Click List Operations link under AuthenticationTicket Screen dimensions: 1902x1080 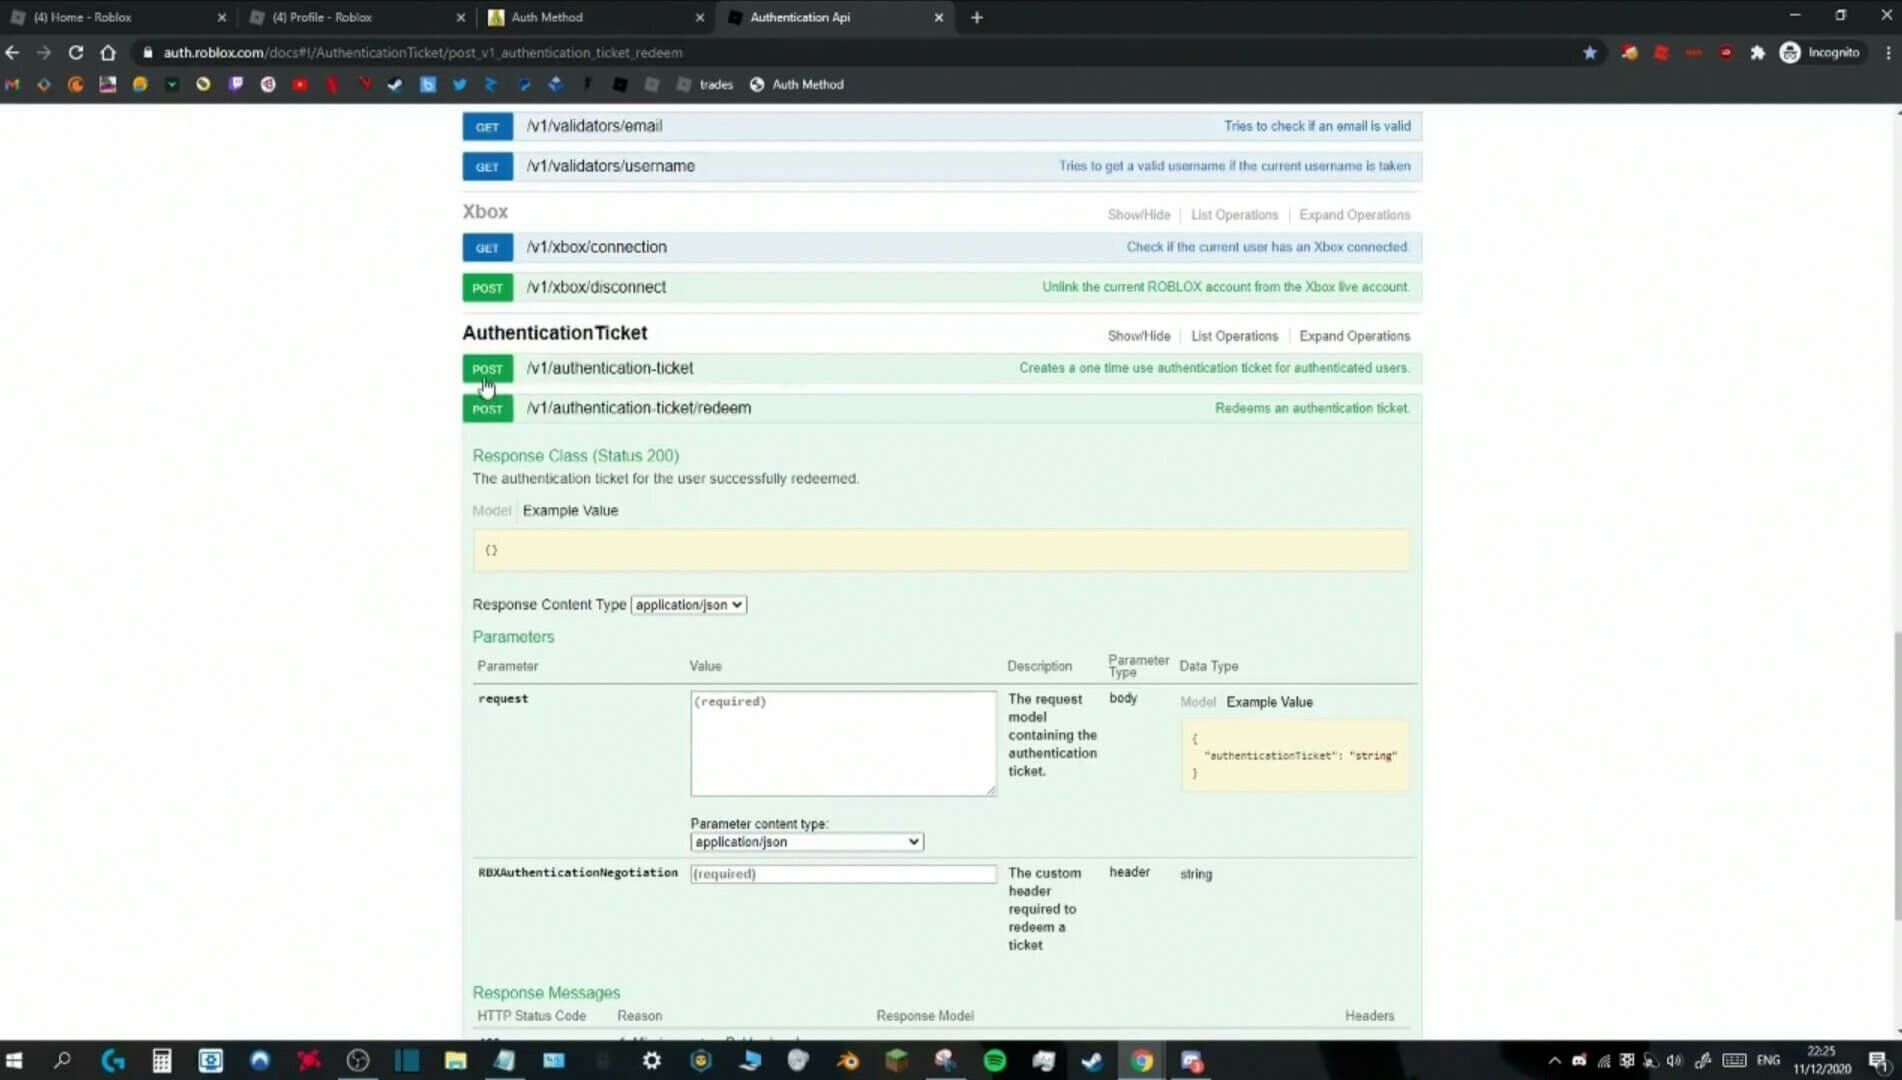1234,336
